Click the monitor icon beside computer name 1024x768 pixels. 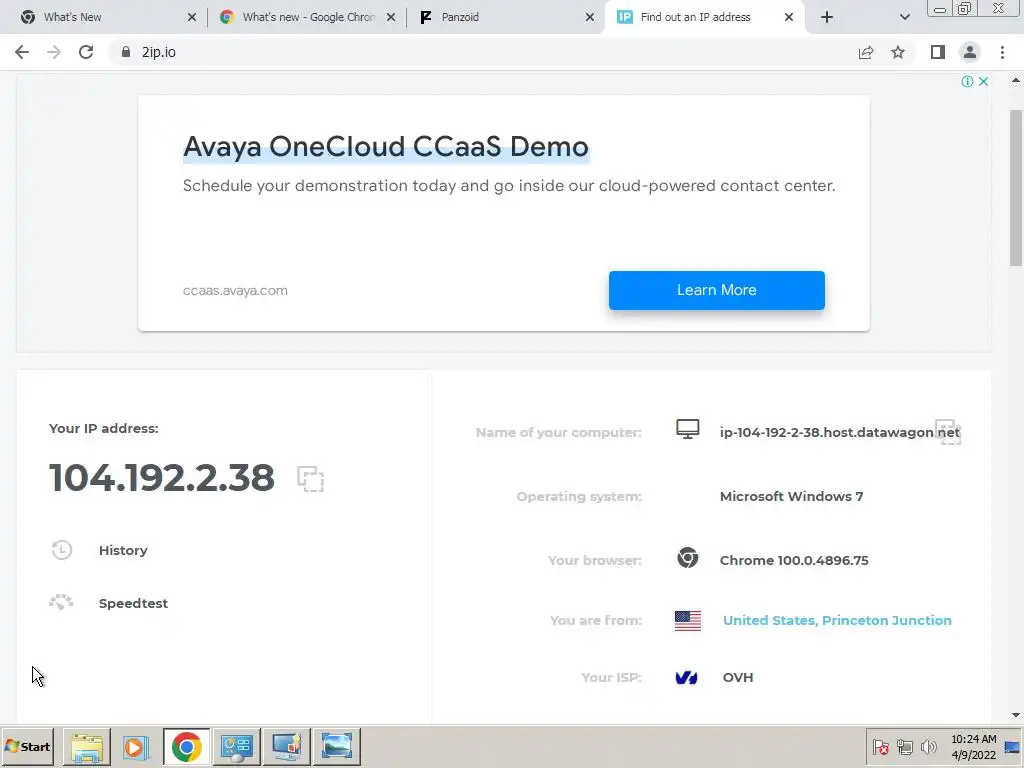click(688, 429)
